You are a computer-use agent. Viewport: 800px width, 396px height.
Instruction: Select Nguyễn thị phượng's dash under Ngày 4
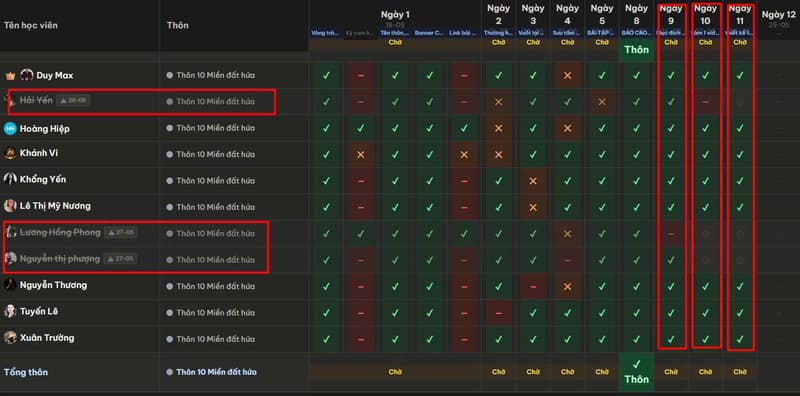[x=567, y=260]
